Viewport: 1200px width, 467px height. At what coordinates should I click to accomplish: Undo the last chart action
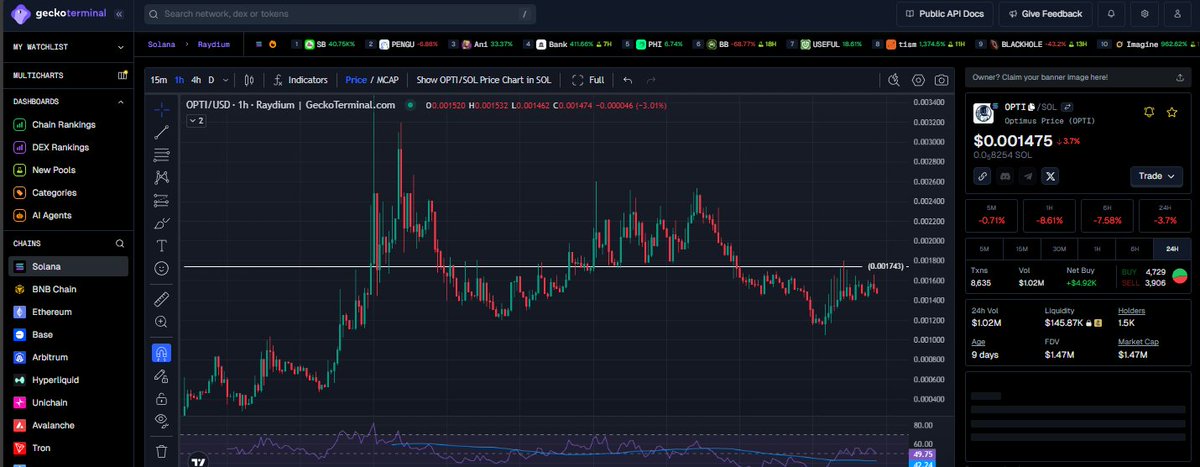tap(628, 80)
